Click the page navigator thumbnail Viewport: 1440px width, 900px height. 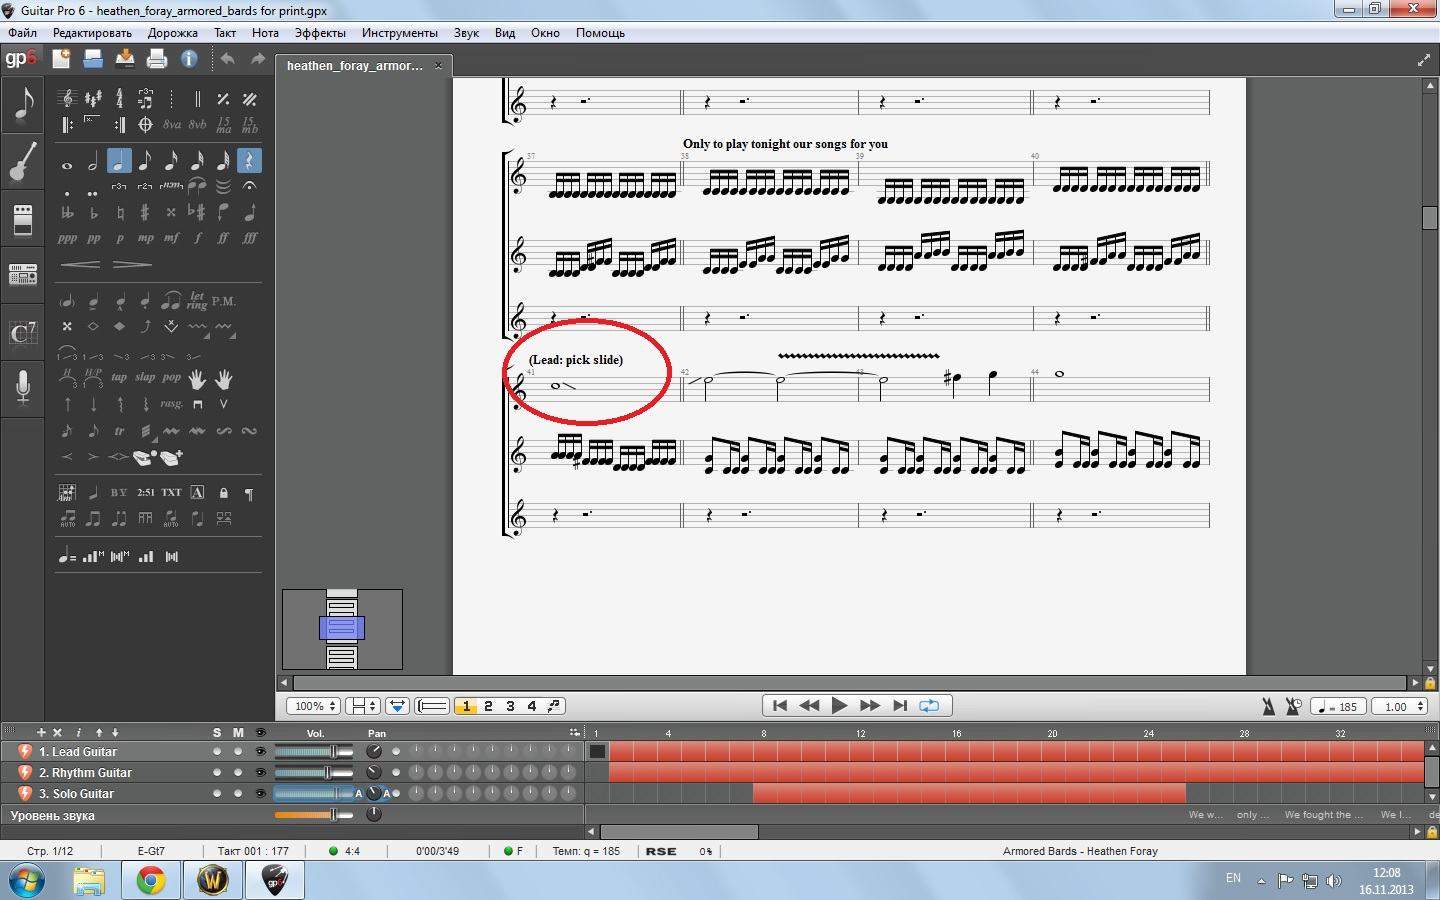point(342,629)
